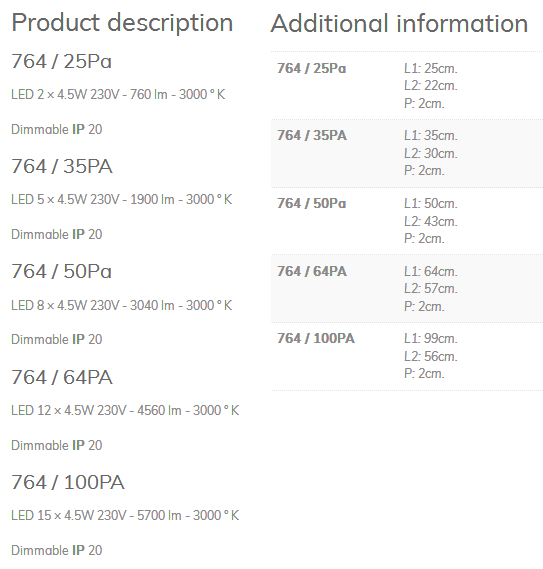Click the 3040 lm LED specification line
Viewport: 543px width, 569px height.
[x=122, y=305]
